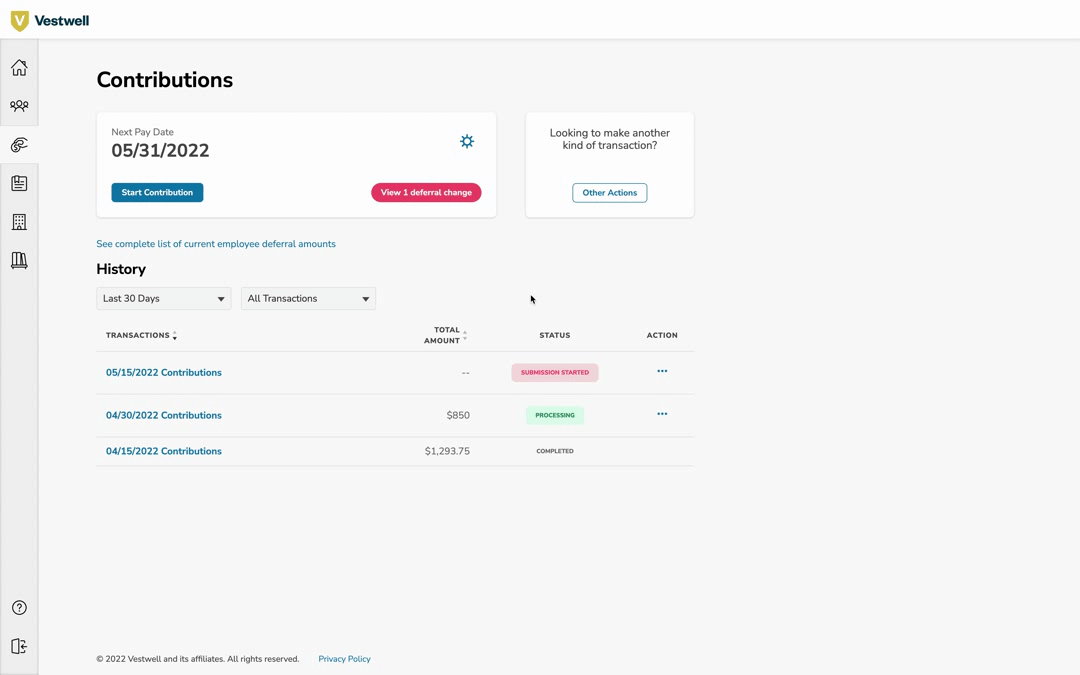Click the Contributions hand-coin sidebar icon
This screenshot has width=1080, height=675.
pyautogui.click(x=18, y=144)
